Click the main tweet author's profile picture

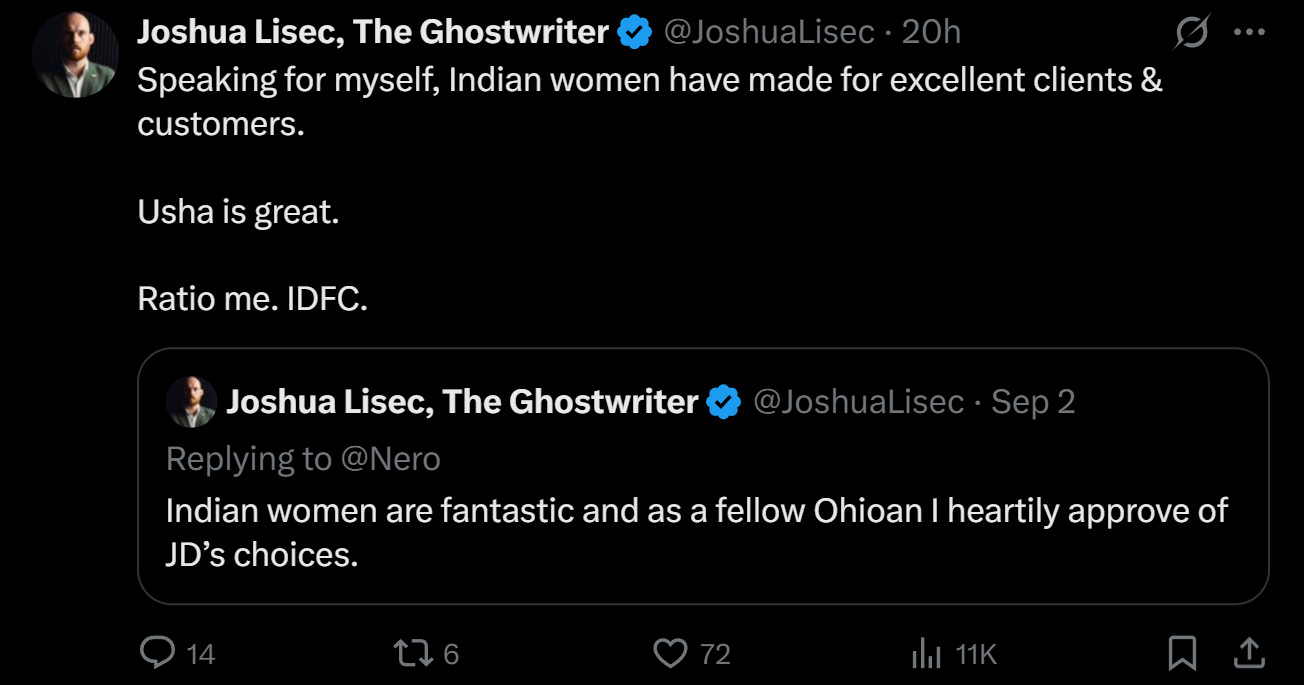pos(75,55)
